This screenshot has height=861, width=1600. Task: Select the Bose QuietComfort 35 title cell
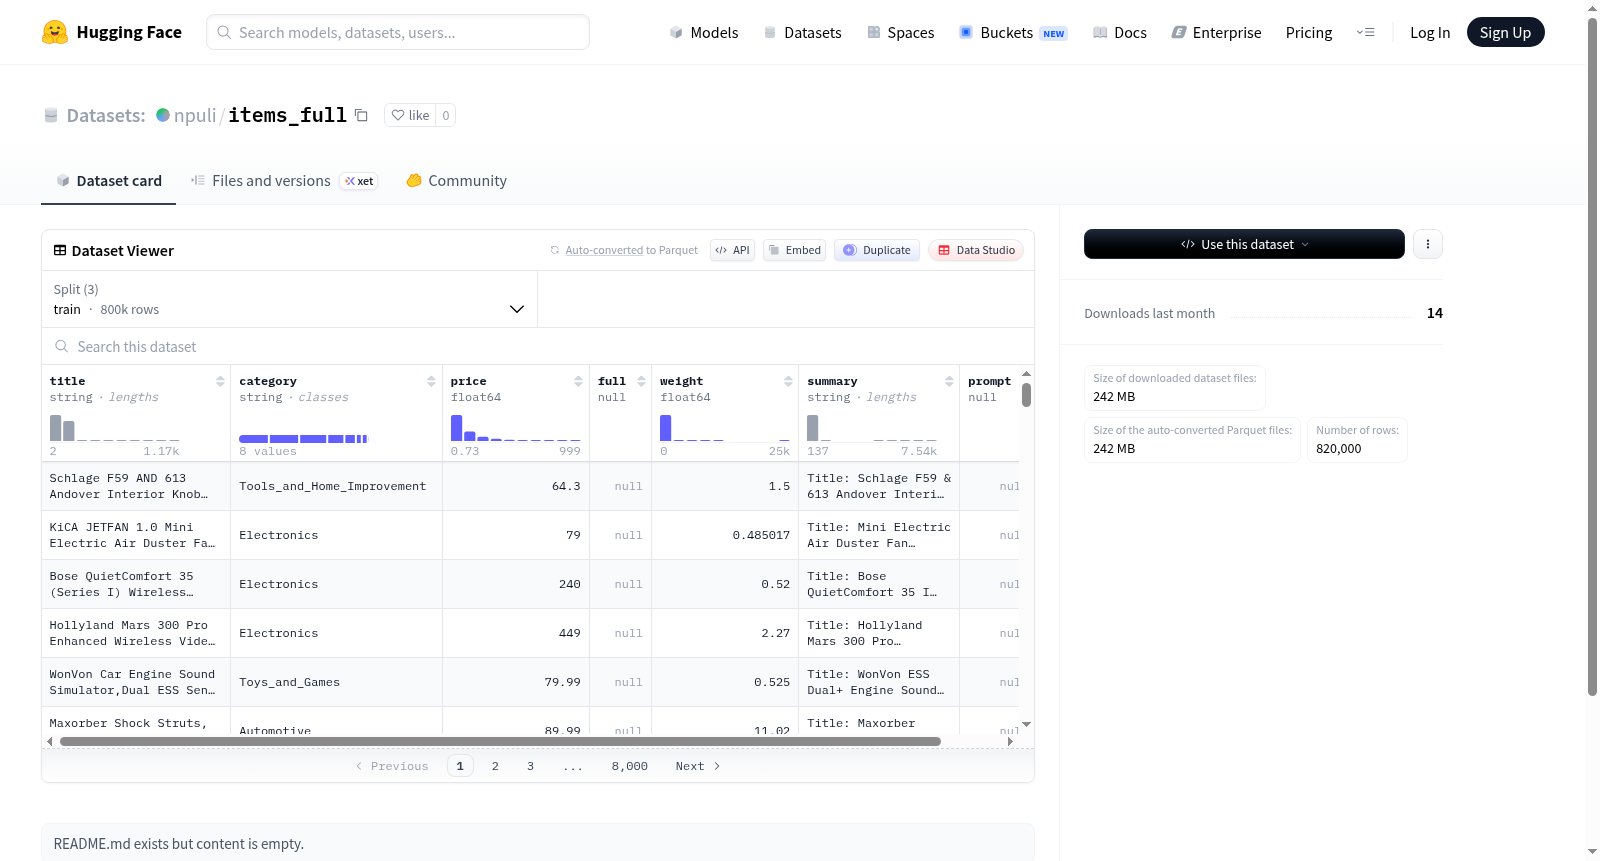pyautogui.click(x=136, y=584)
